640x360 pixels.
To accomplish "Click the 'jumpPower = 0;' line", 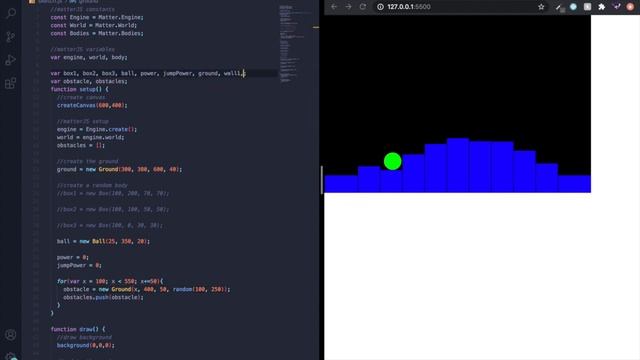I will tap(79, 265).
